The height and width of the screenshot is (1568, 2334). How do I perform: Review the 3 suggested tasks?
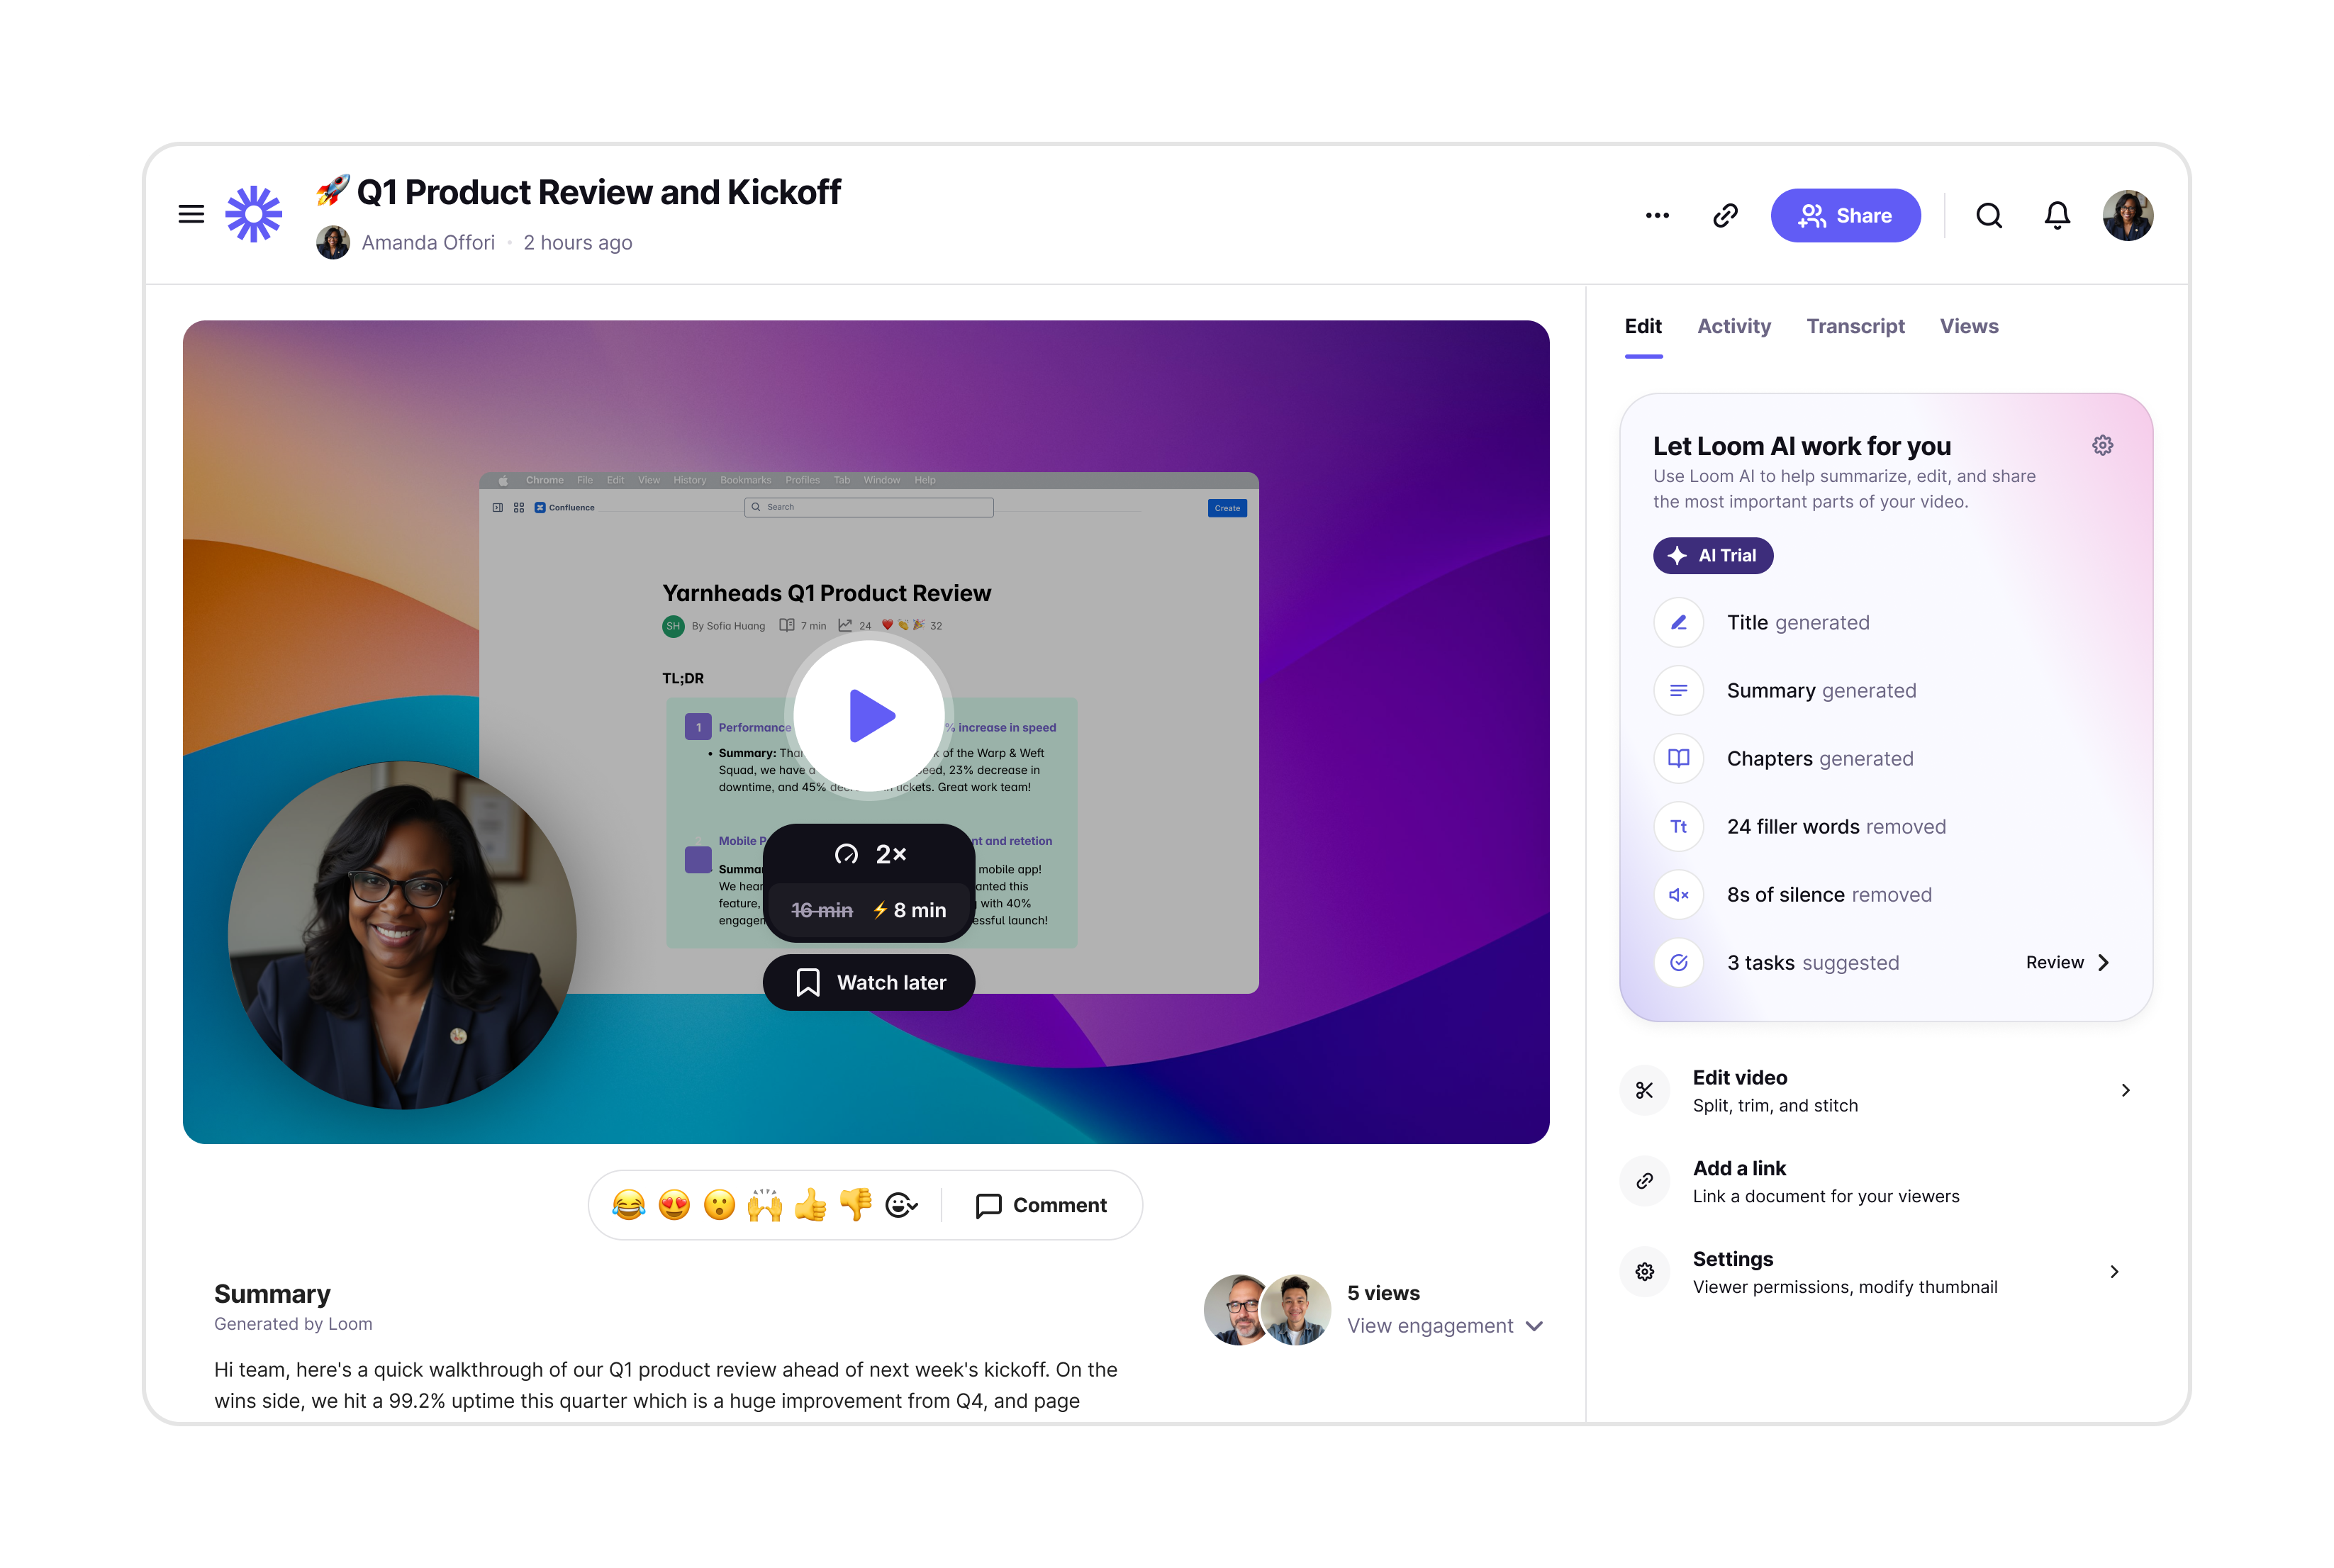(x=2068, y=963)
